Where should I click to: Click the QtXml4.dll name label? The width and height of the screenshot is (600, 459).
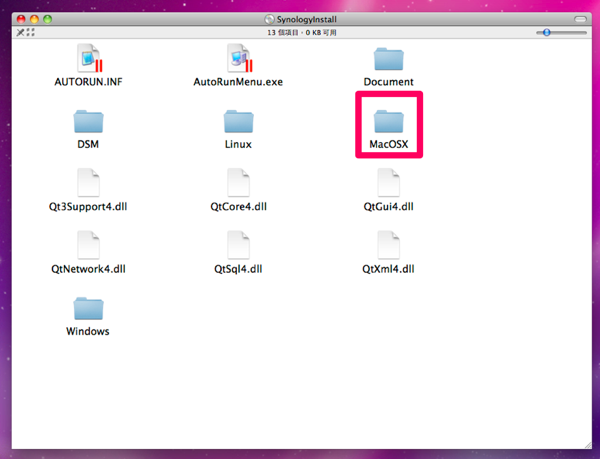388,269
